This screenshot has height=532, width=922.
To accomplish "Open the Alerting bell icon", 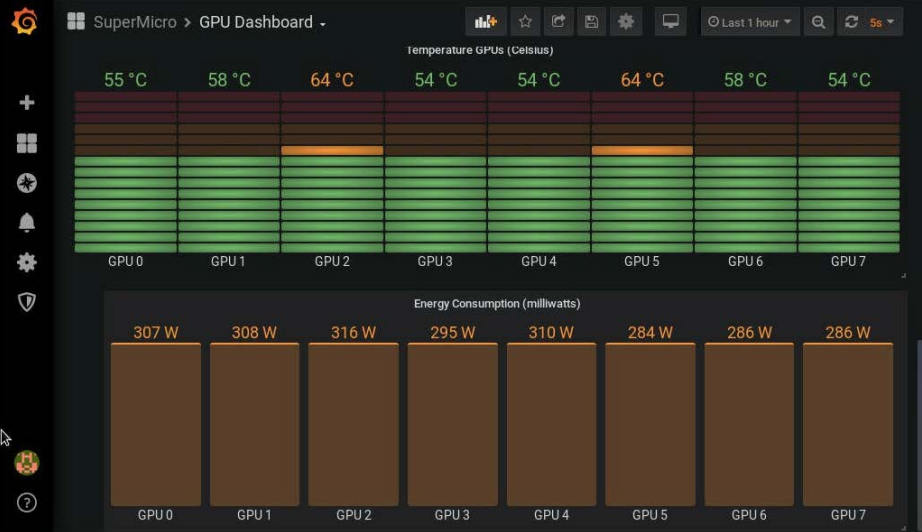I will pos(27,223).
